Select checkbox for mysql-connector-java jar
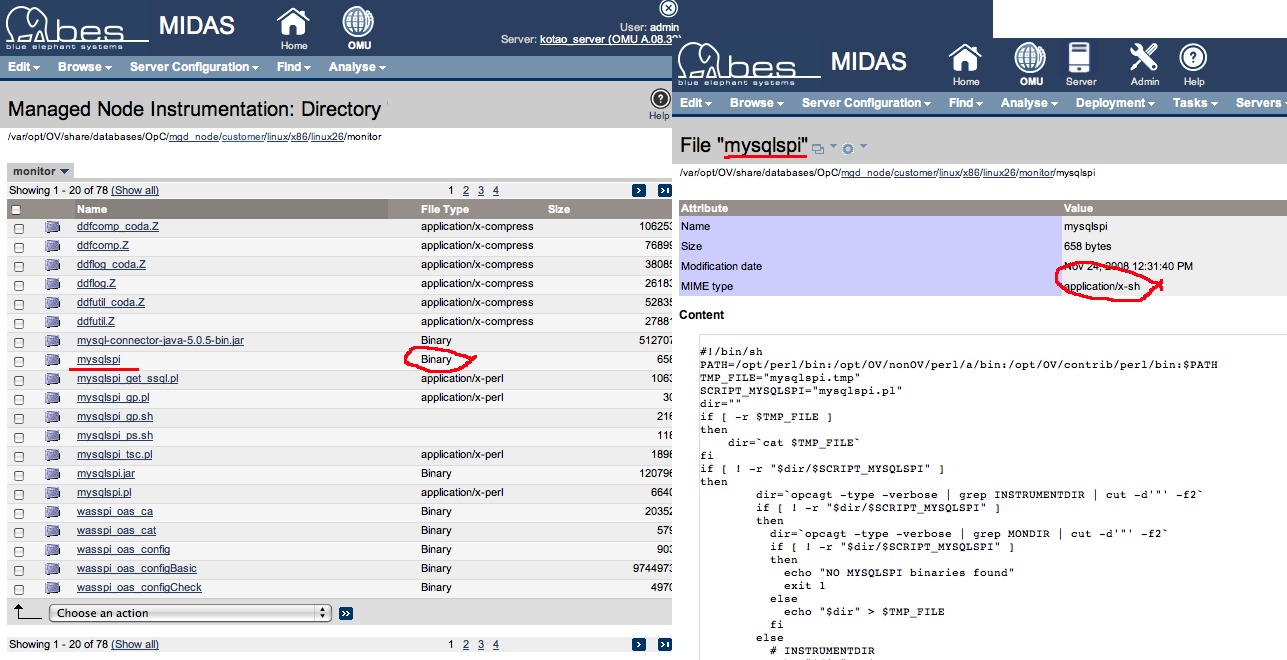Viewport: 1287px width, 660px height. (18, 342)
